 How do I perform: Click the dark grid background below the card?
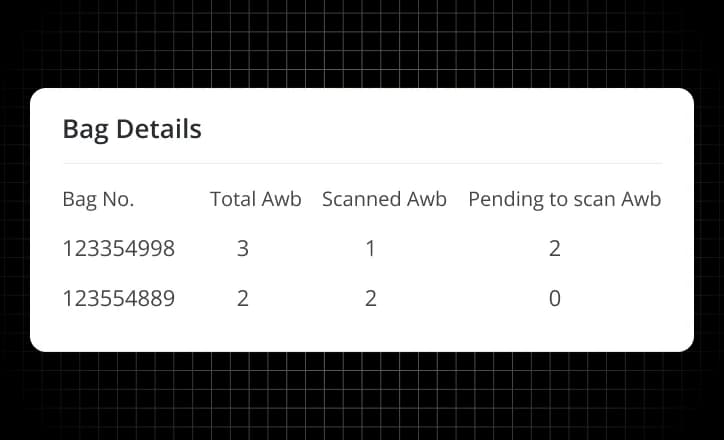coord(362,396)
